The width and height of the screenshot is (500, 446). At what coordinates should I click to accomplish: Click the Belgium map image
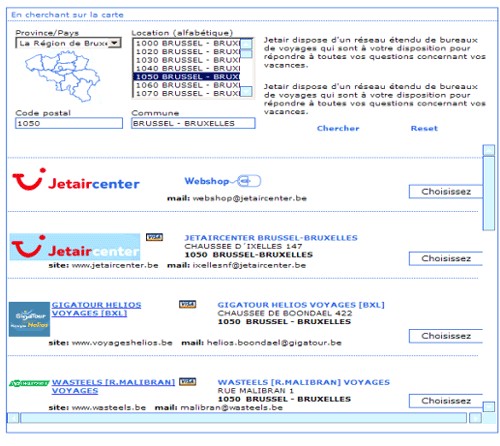pos(63,76)
